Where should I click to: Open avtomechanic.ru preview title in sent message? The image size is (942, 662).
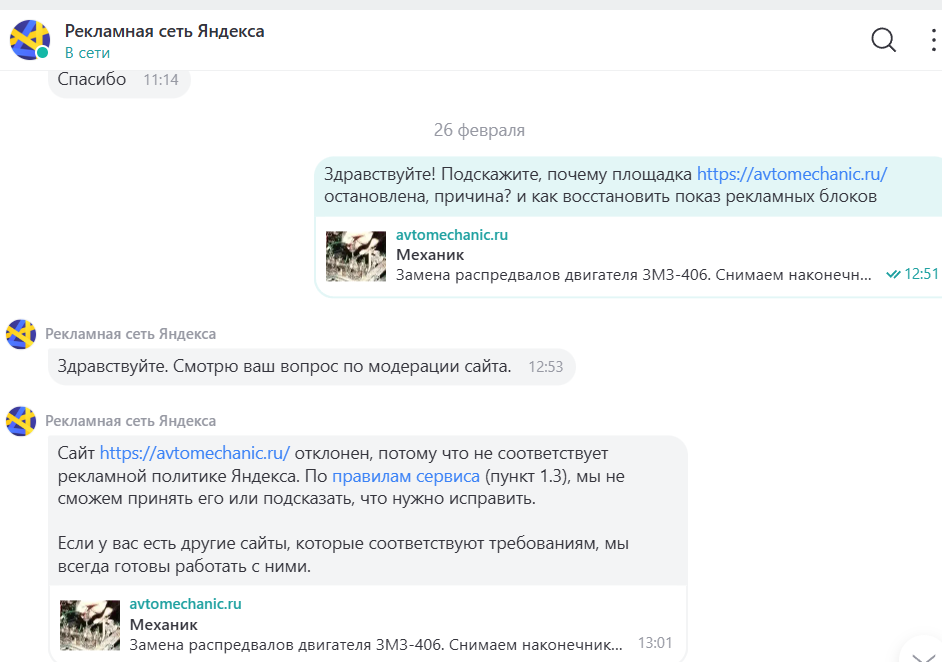[452, 235]
